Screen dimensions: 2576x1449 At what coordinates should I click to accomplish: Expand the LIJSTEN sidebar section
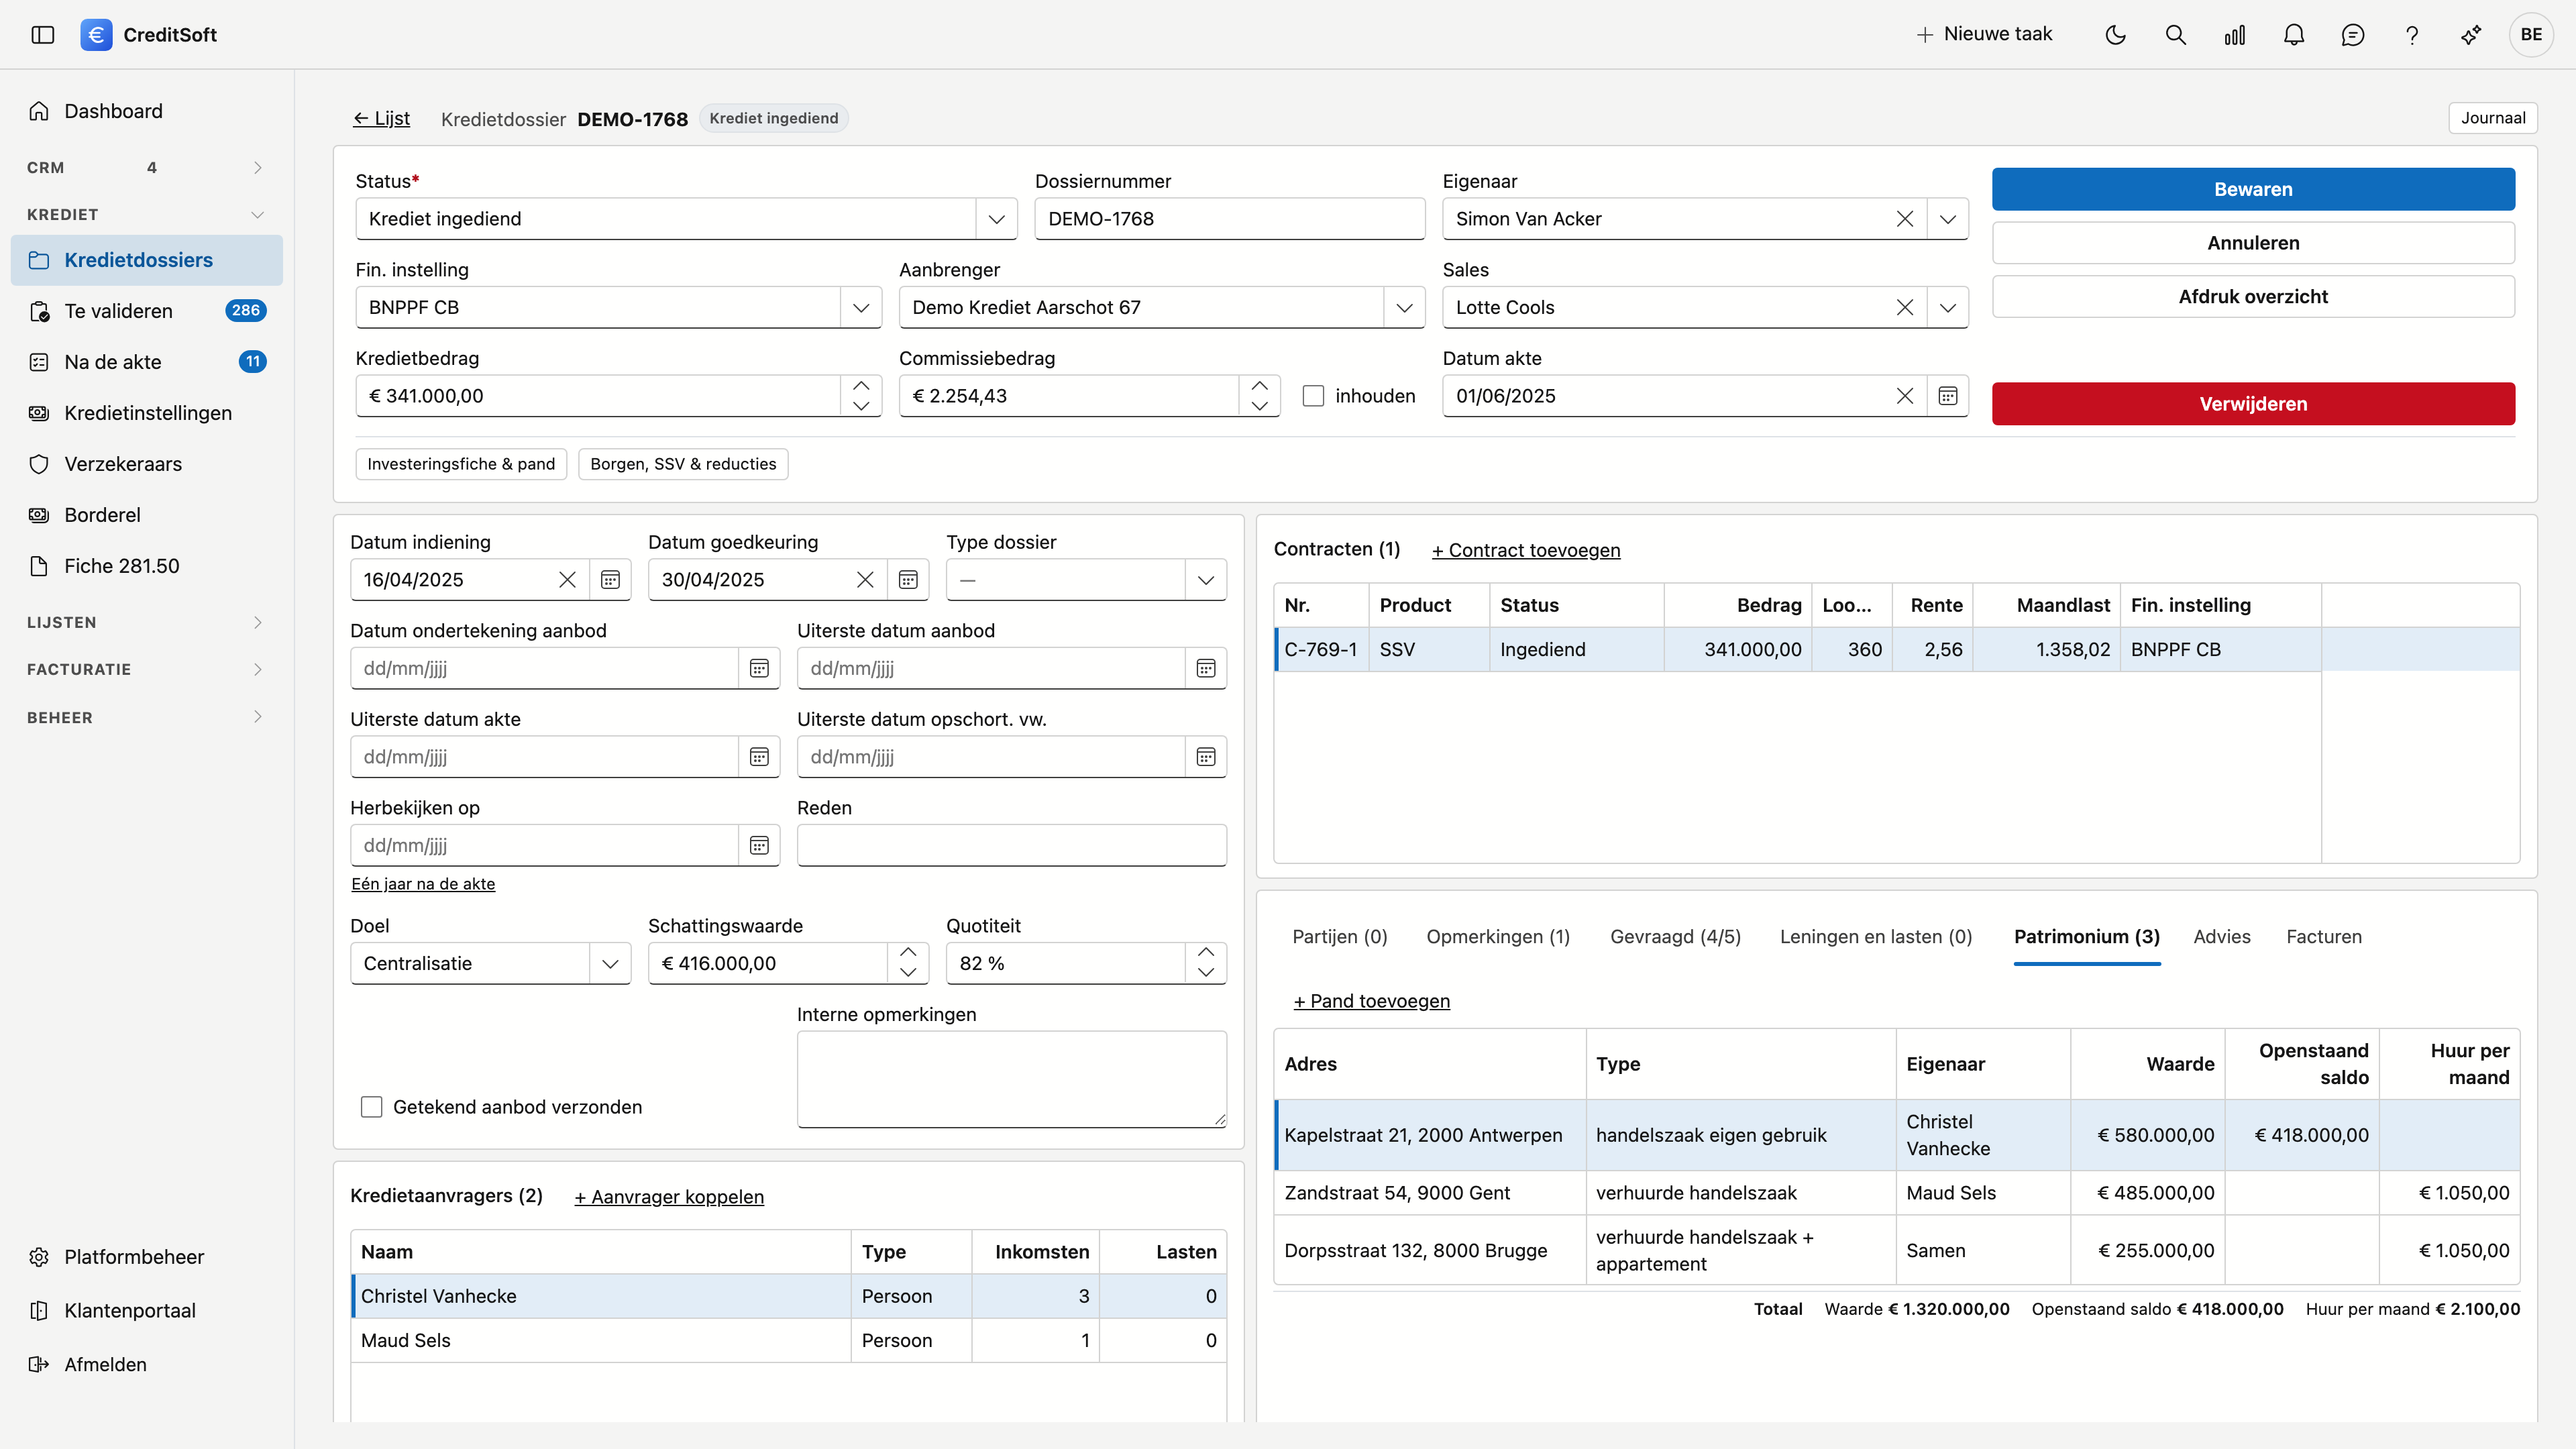(146, 622)
